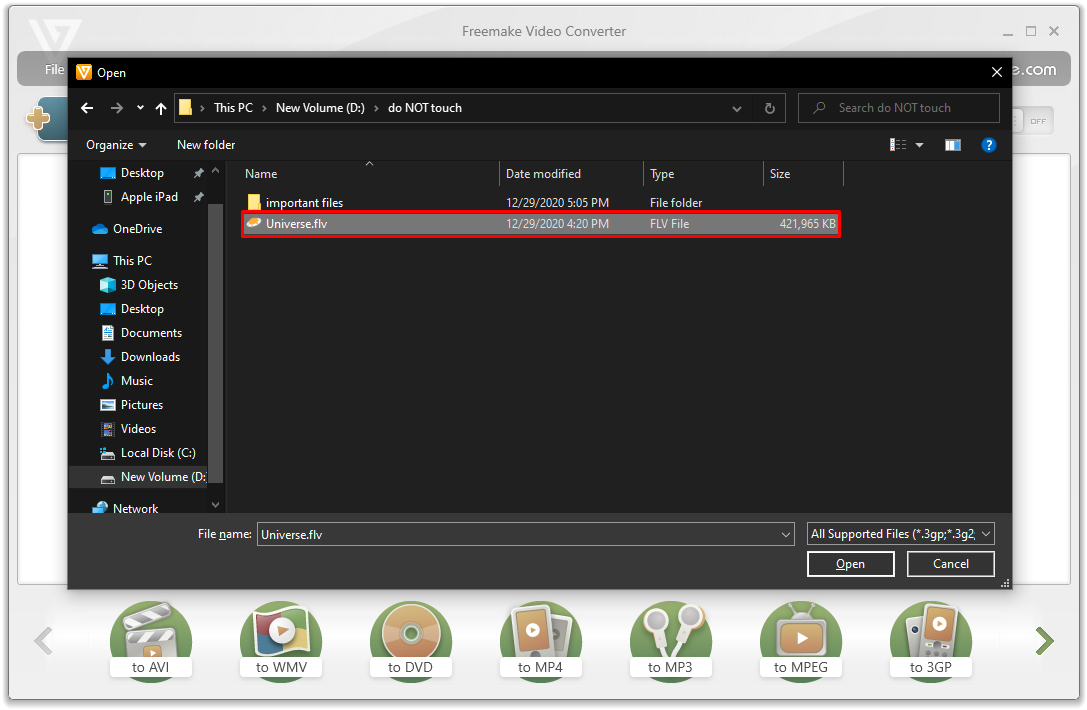Sort by Size column header
Viewport: 1087px width, 710px height.
(x=803, y=174)
